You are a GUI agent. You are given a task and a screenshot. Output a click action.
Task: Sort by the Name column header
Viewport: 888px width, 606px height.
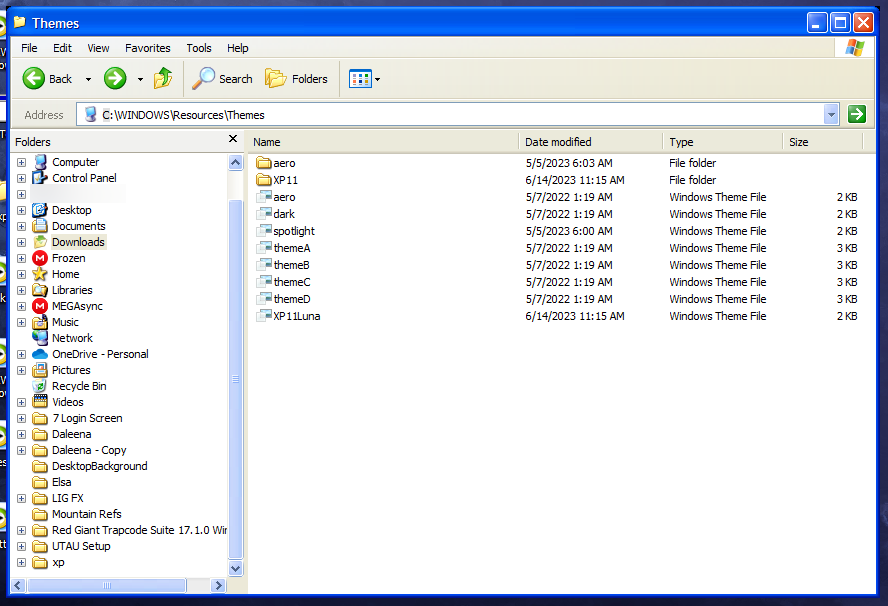click(x=382, y=142)
